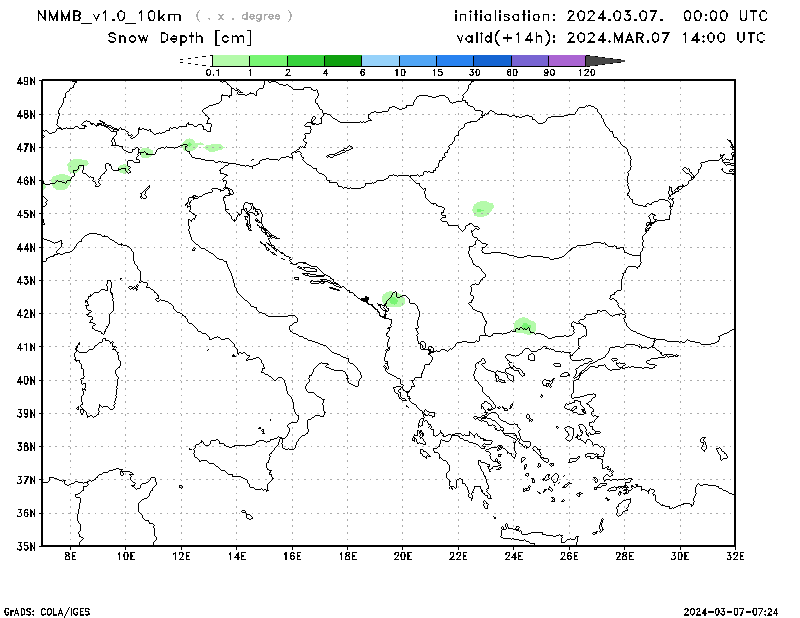
Task: Click the 2024-03-07-07:24 timestamp at bottom right
Action: pos(729,610)
